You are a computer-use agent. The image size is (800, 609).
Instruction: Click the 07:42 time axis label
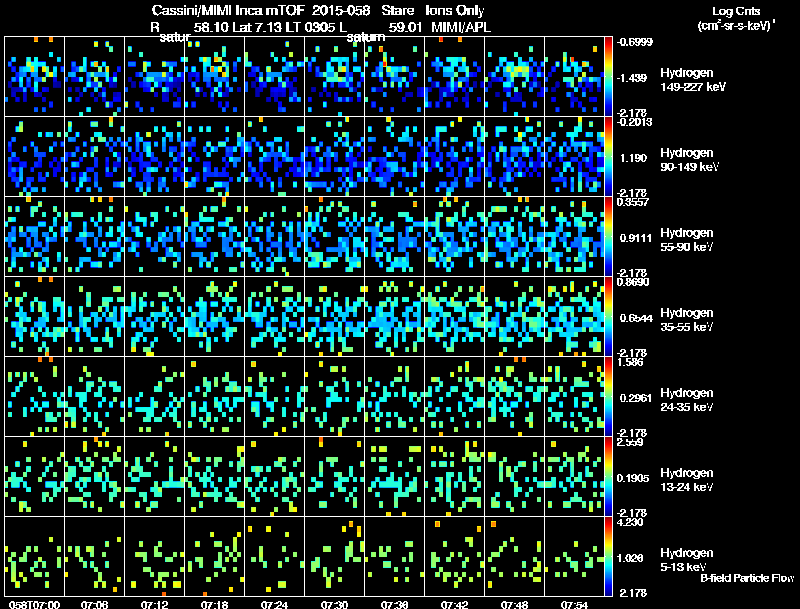pyautogui.click(x=454, y=605)
